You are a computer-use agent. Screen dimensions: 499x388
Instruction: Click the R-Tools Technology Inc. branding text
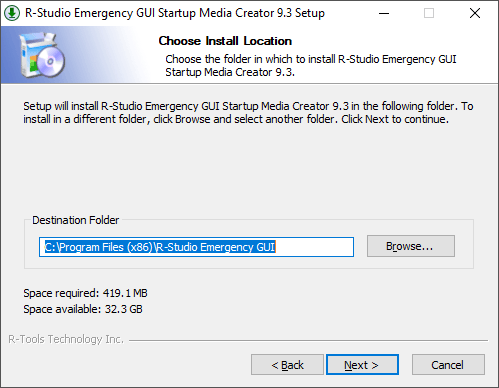(66, 339)
